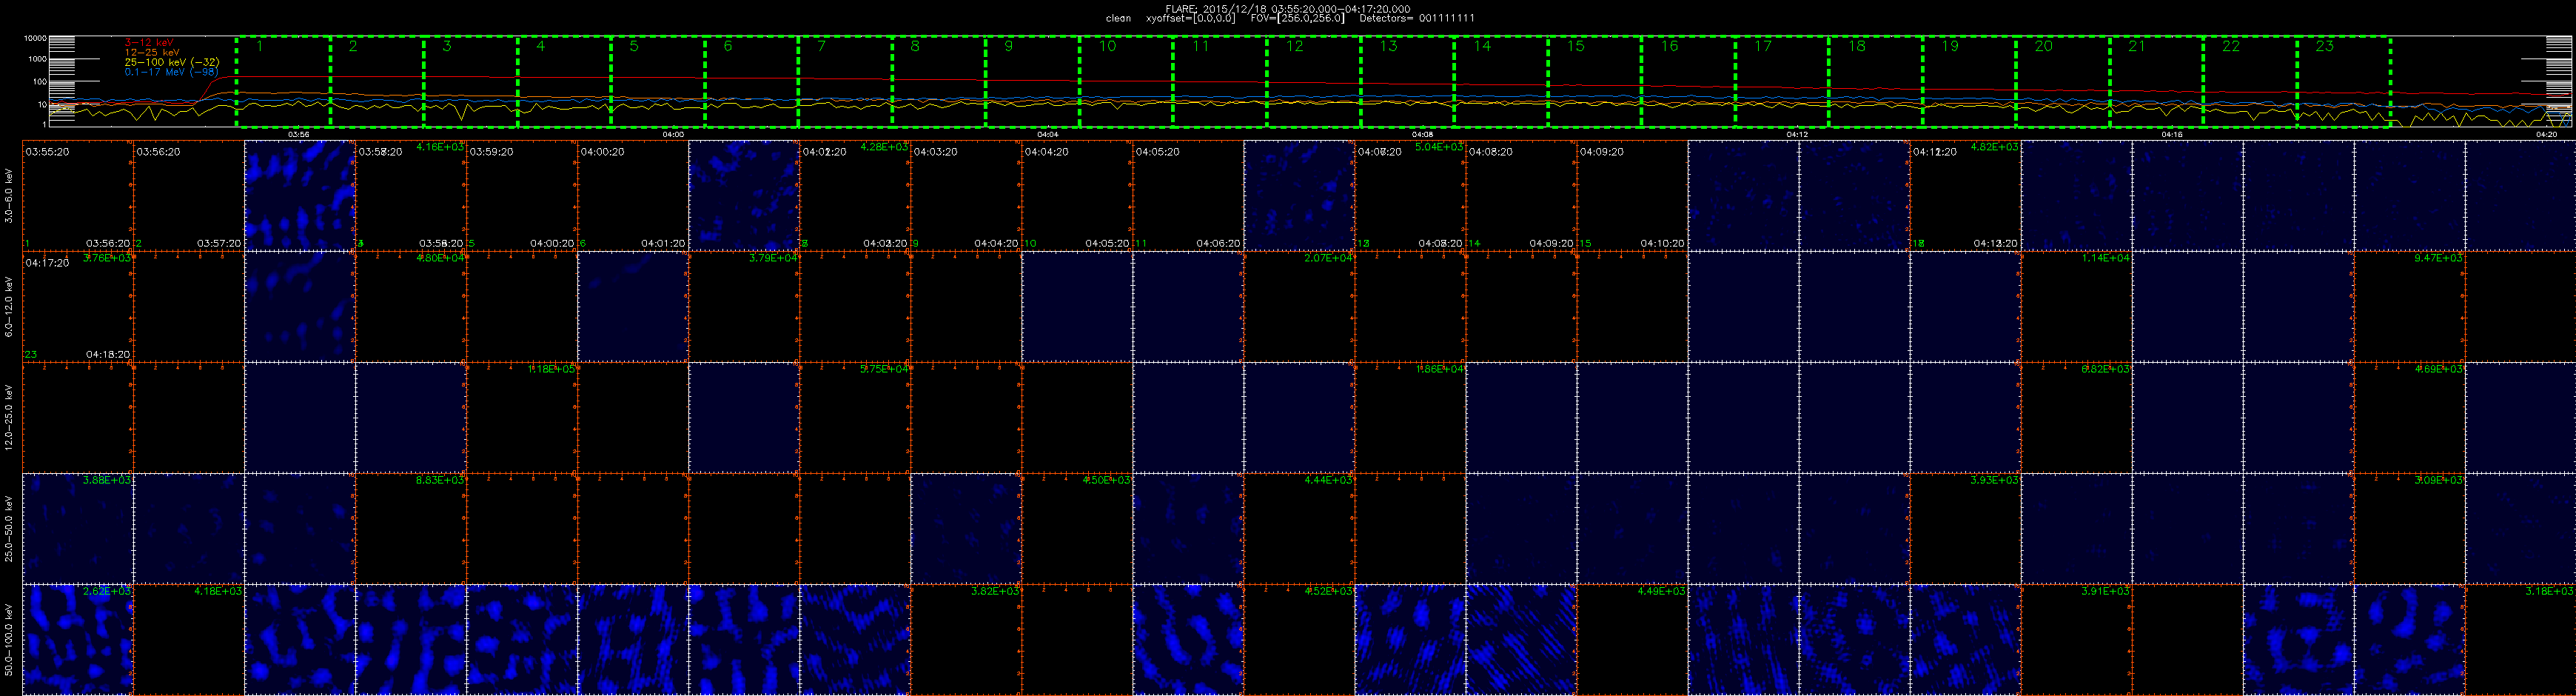Click the 04:09:20 panel start time
The width and height of the screenshot is (2576, 696).
click(1601, 152)
